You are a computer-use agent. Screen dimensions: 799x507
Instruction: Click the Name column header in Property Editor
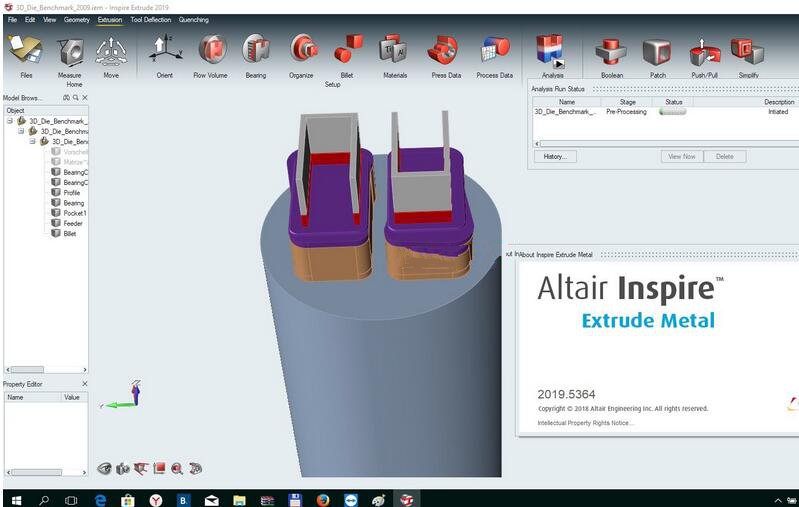click(33, 397)
